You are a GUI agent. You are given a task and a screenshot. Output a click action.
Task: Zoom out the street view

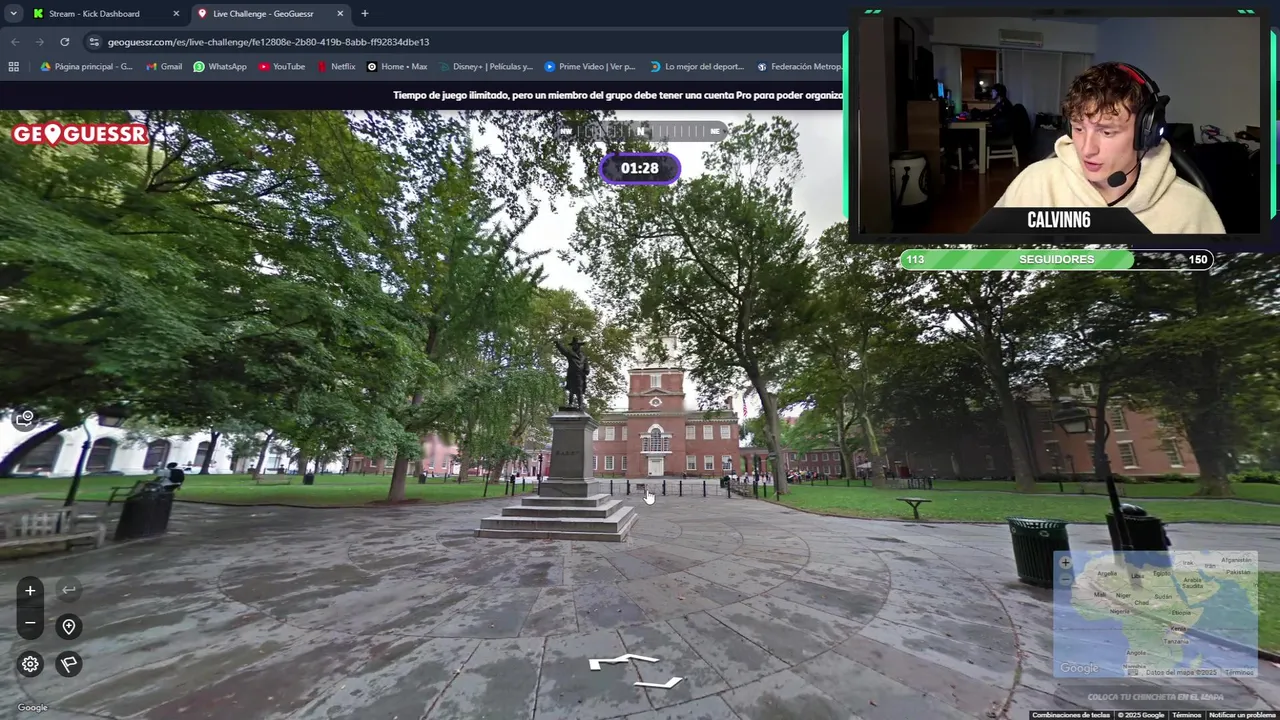point(30,624)
